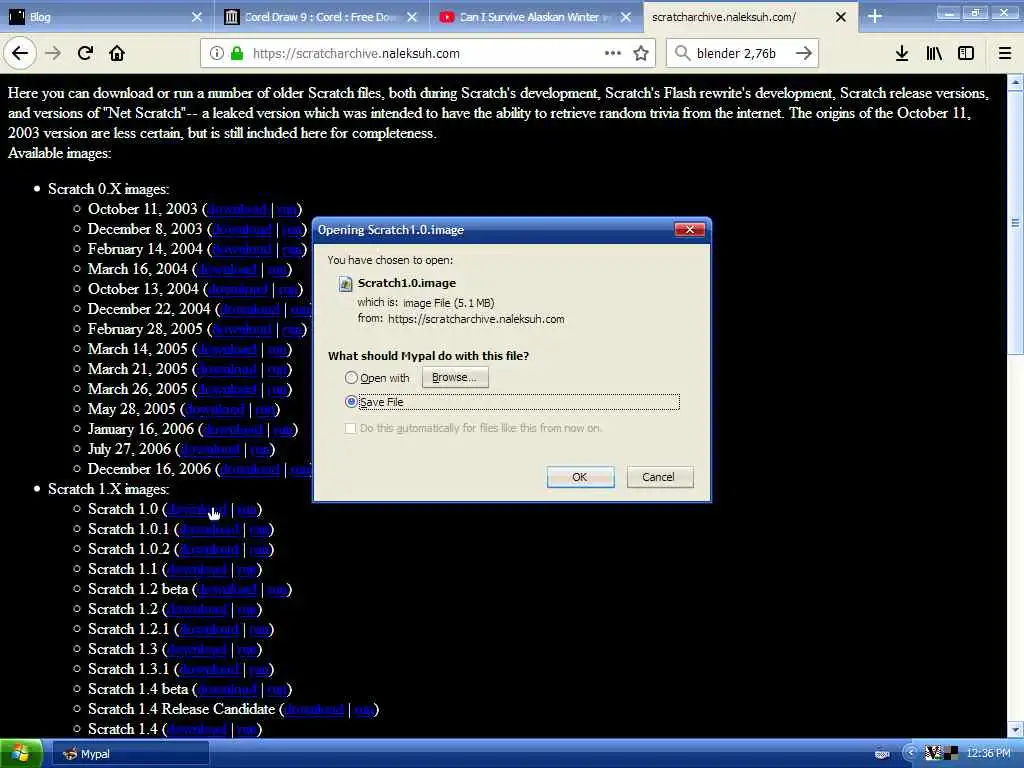Click the Scratch1.0.image file icon in dialog
This screenshot has width=1024, height=768.
click(345, 284)
